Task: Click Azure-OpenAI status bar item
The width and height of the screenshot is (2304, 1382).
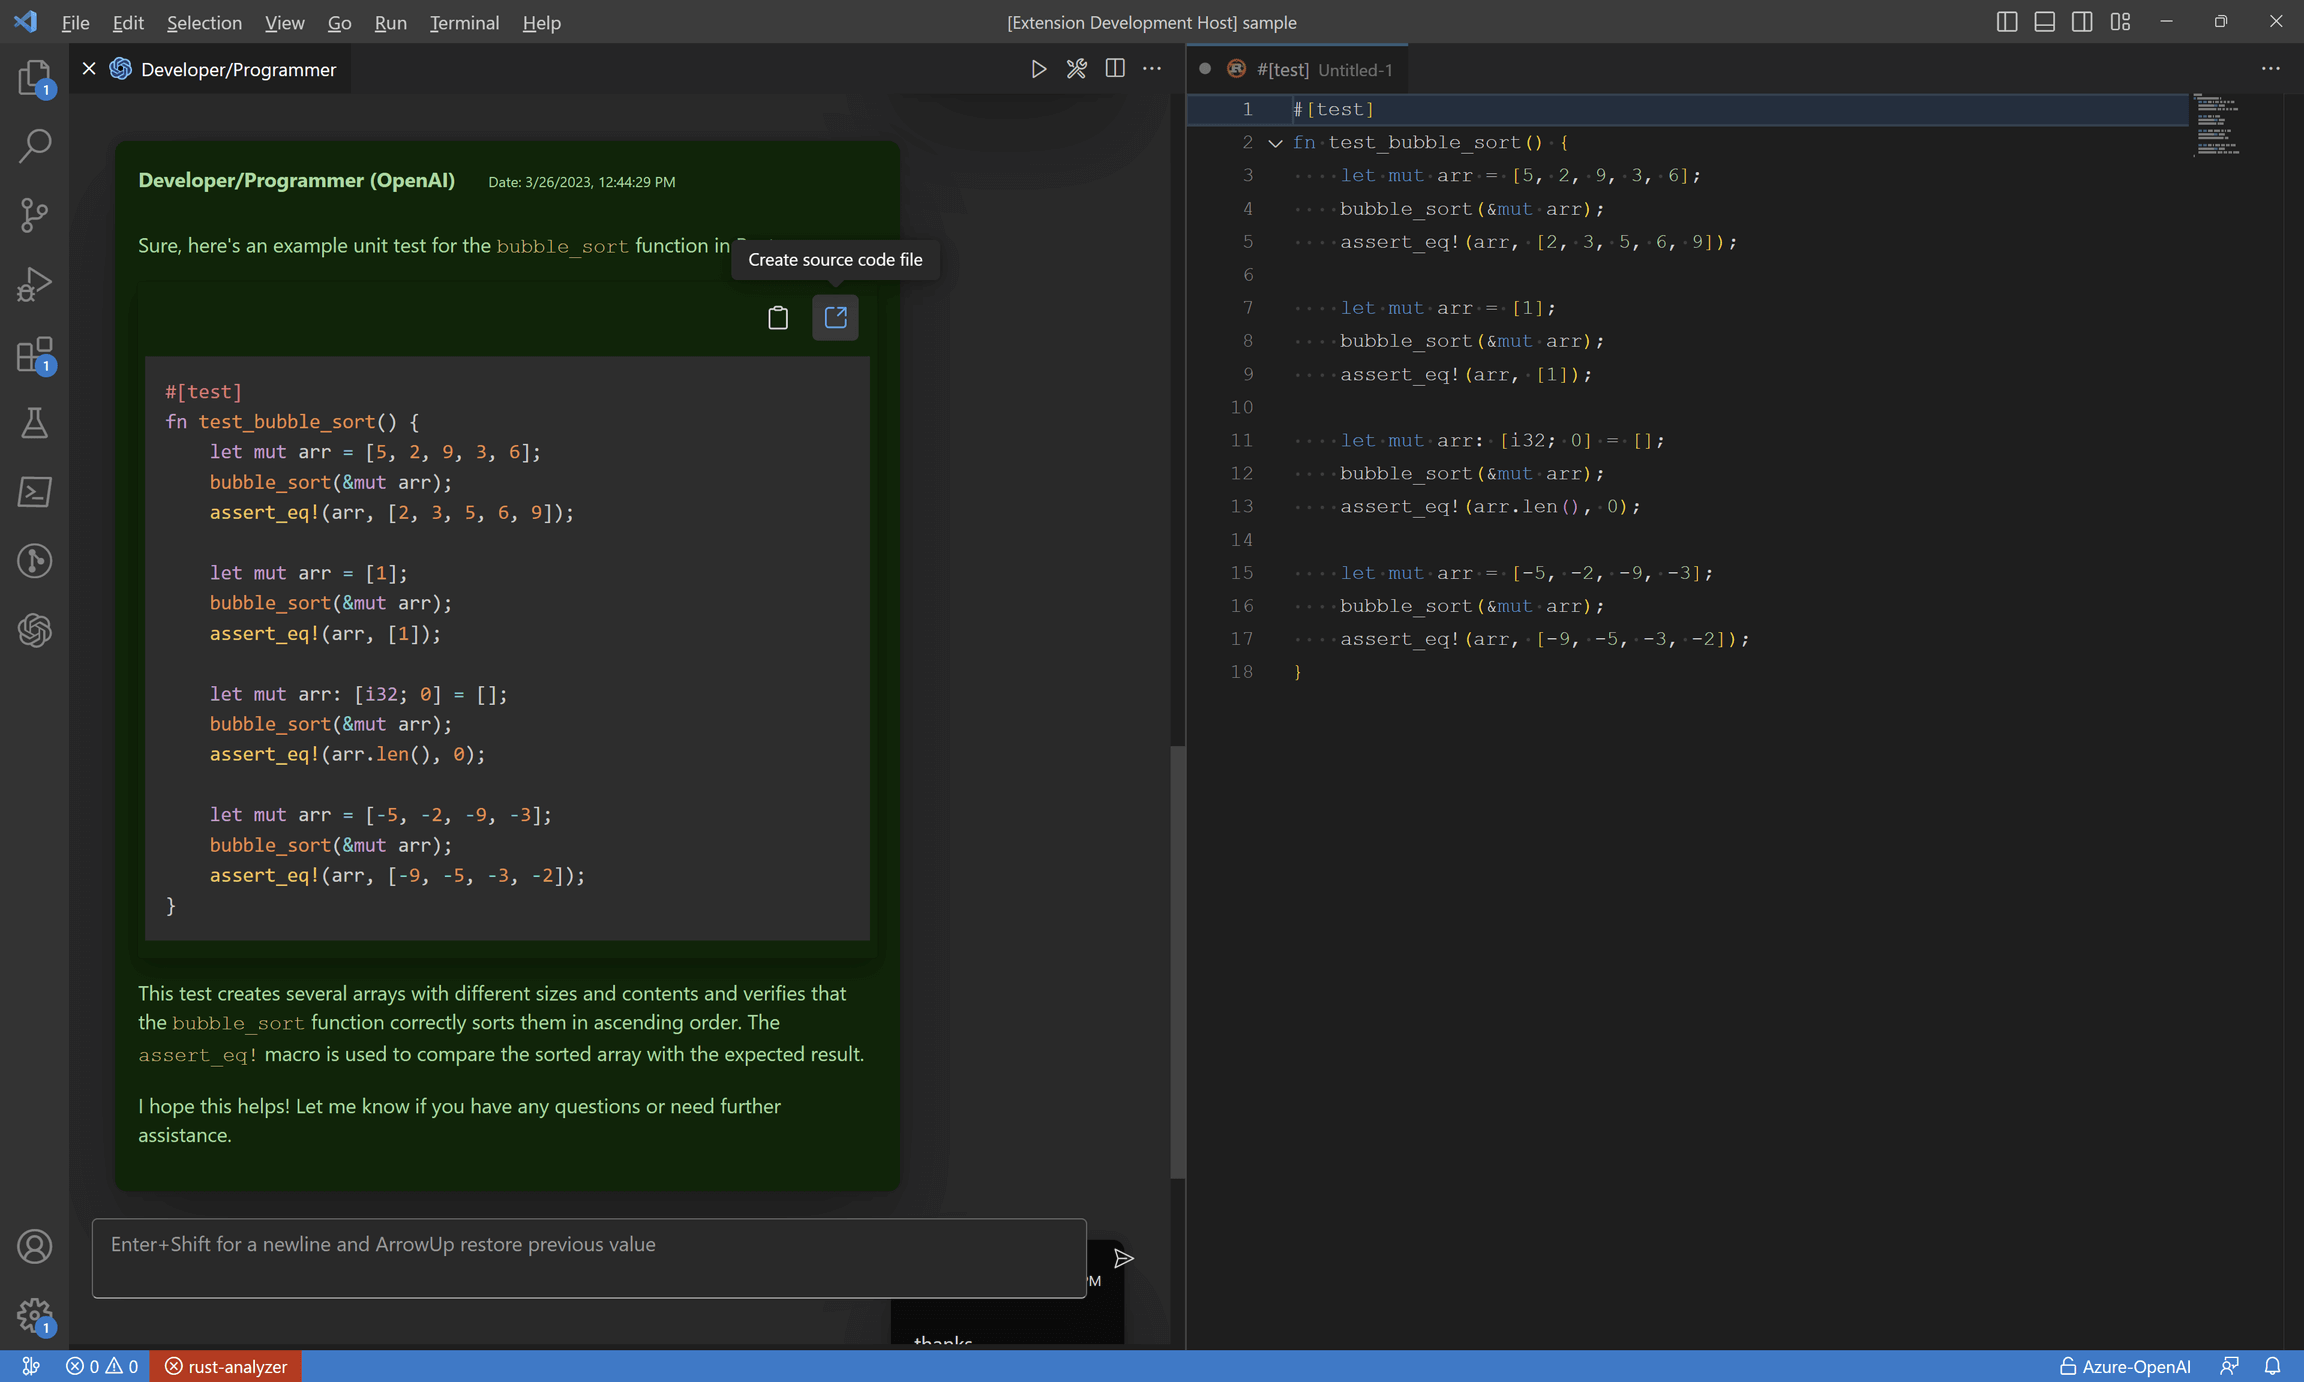Action: [2124, 1366]
